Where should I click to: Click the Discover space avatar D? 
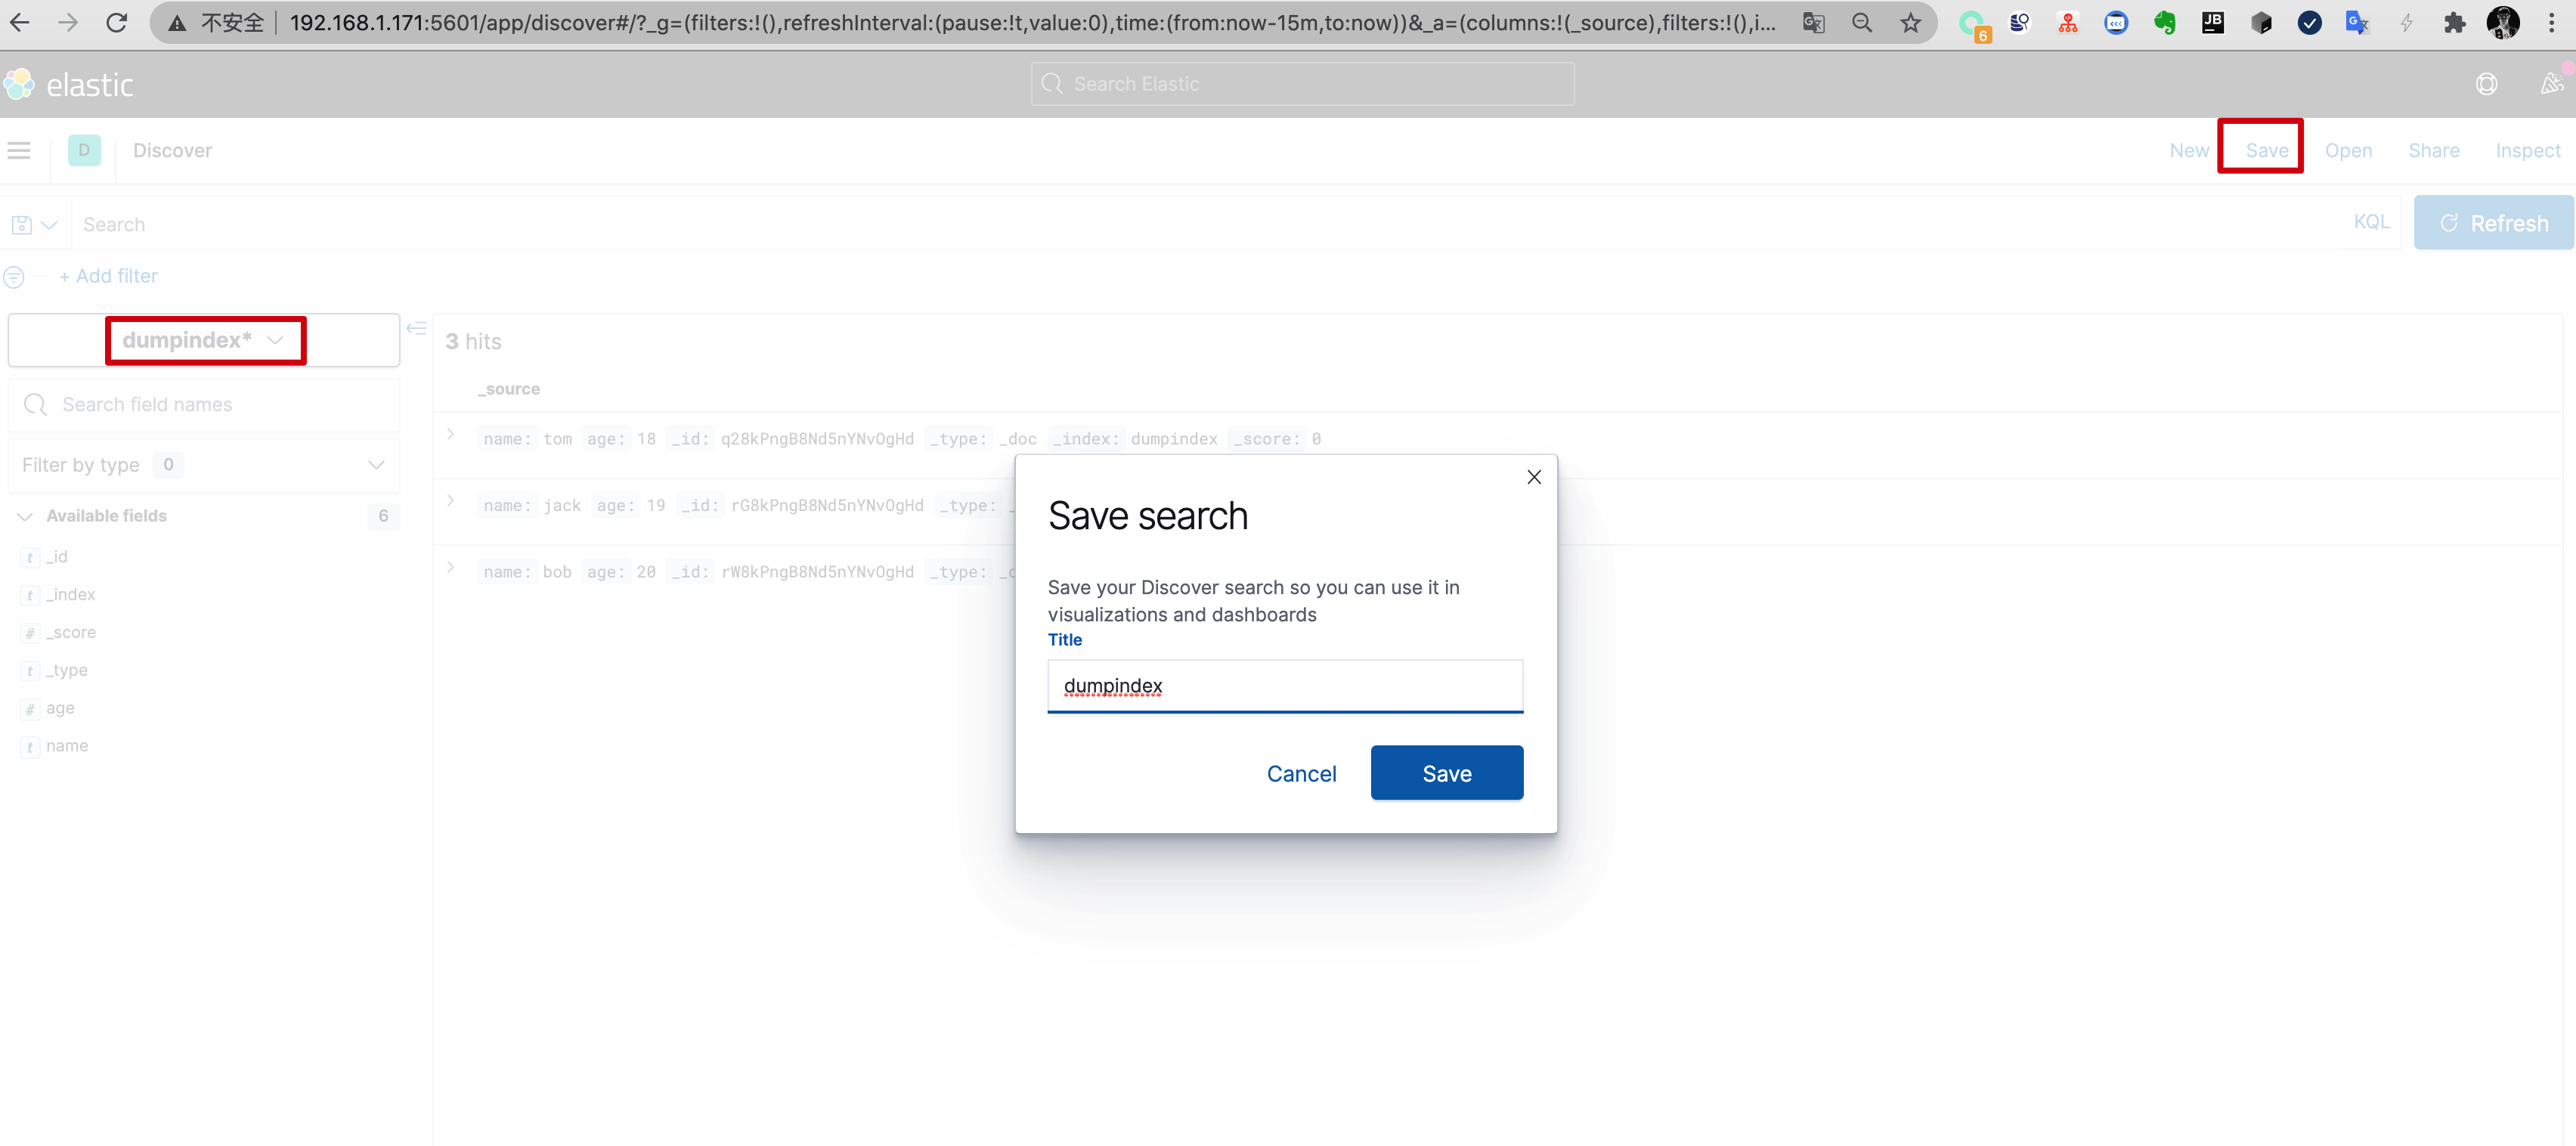click(84, 151)
